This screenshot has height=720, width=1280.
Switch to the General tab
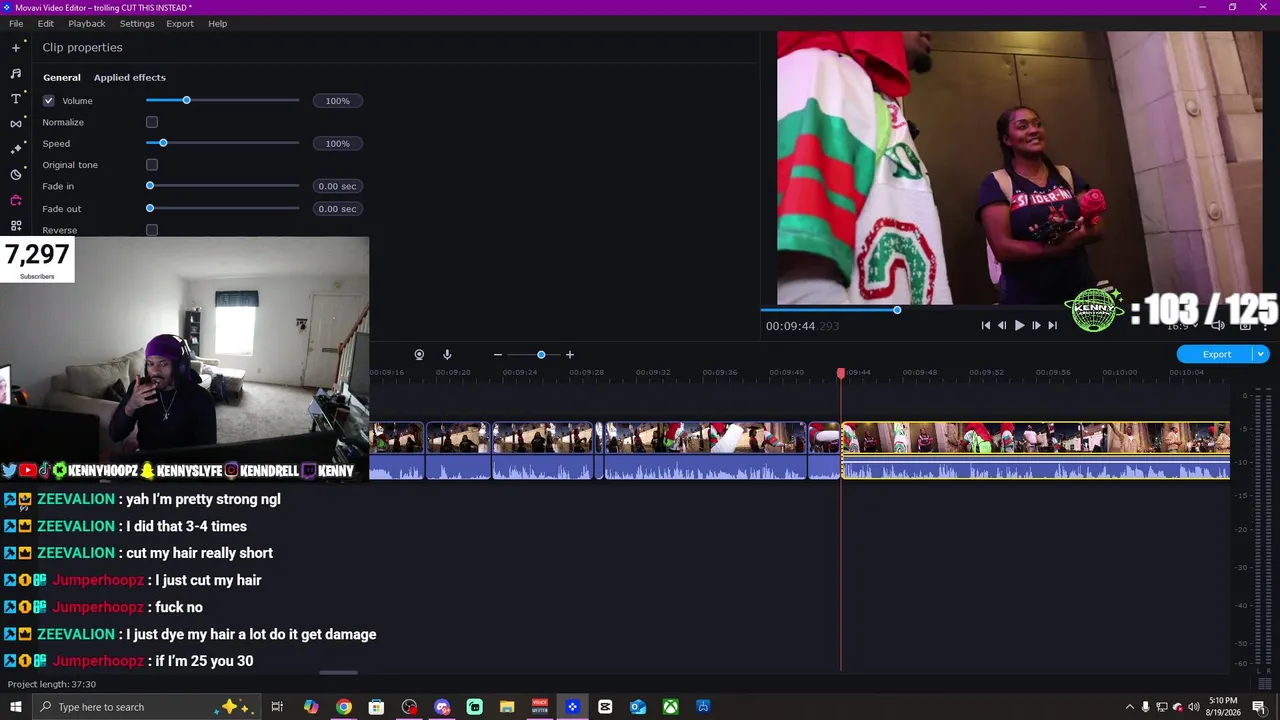[62, 77]
